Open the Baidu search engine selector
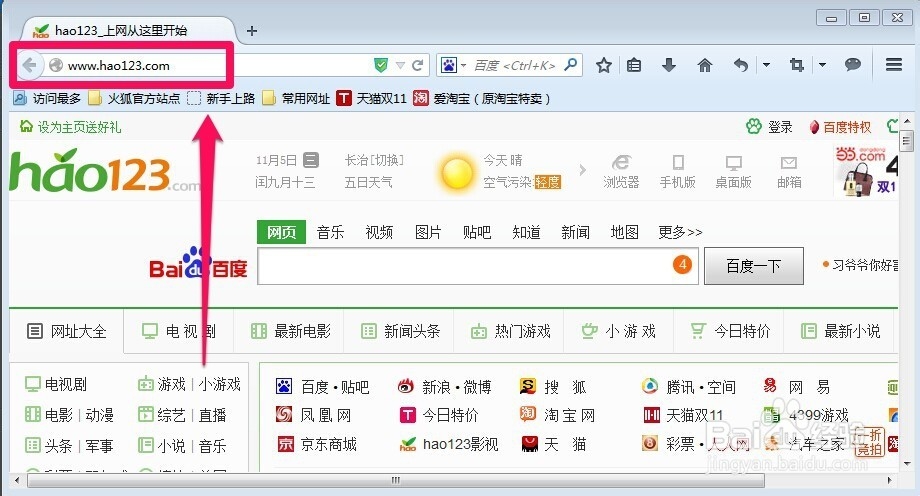This screenshot has width=920, height=496. 452,65
